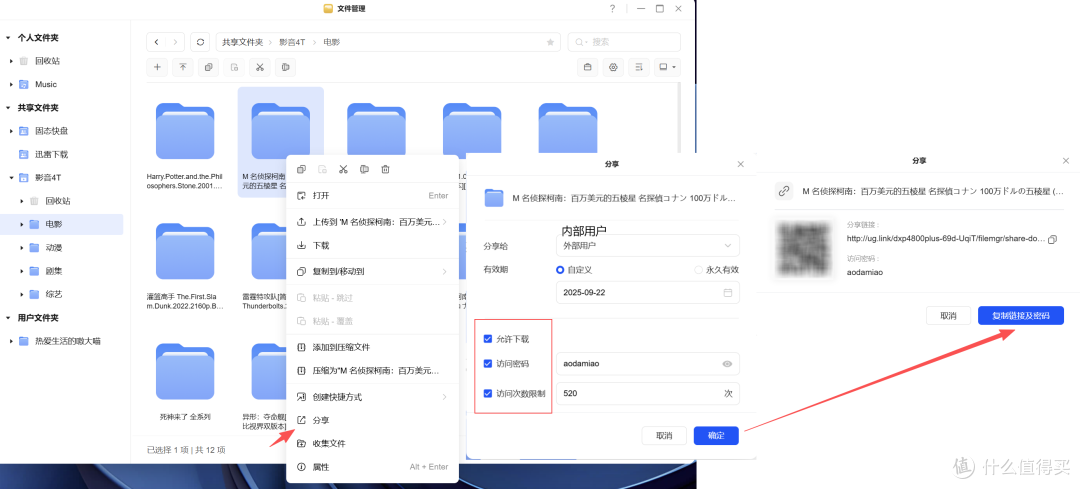The height and width of the screenshot is (489, 1080).
Task: Collapse the 个人文件夹 section
Action: tap(8, 38)
